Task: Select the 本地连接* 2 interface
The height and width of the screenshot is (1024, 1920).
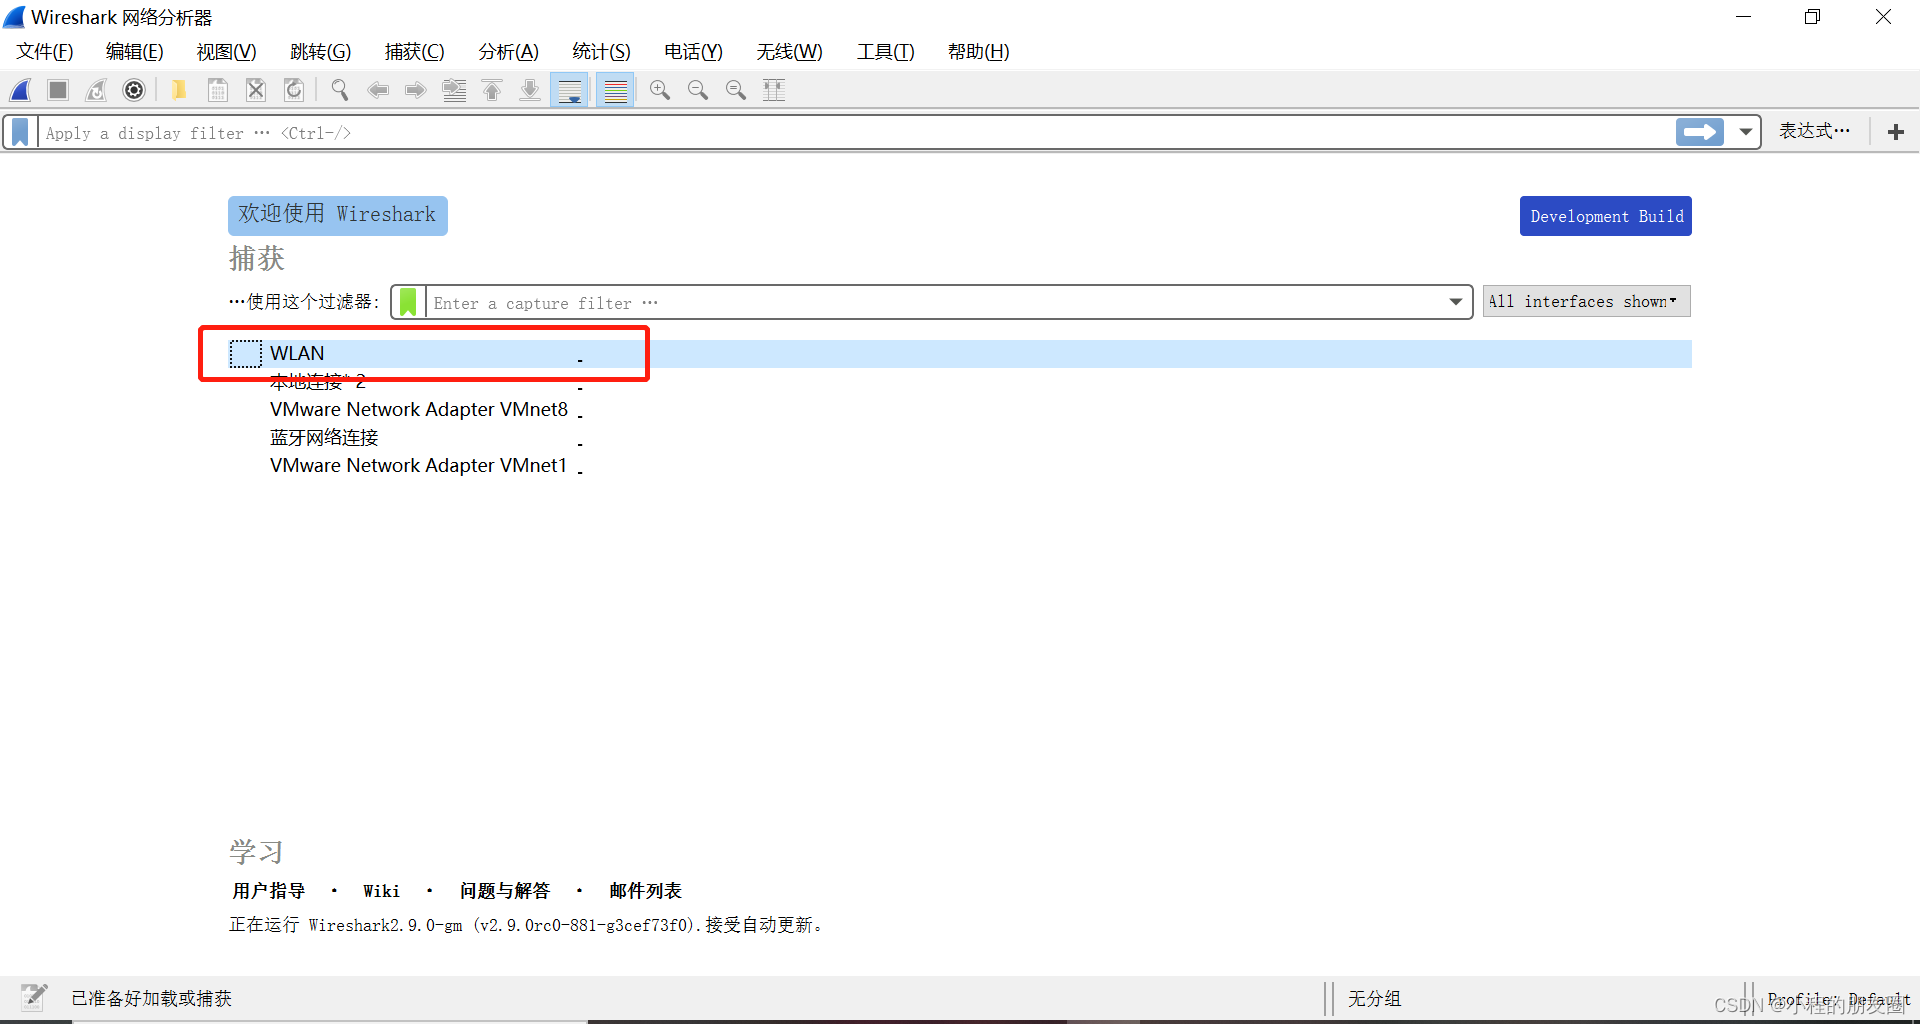Action: click(960, 382)
